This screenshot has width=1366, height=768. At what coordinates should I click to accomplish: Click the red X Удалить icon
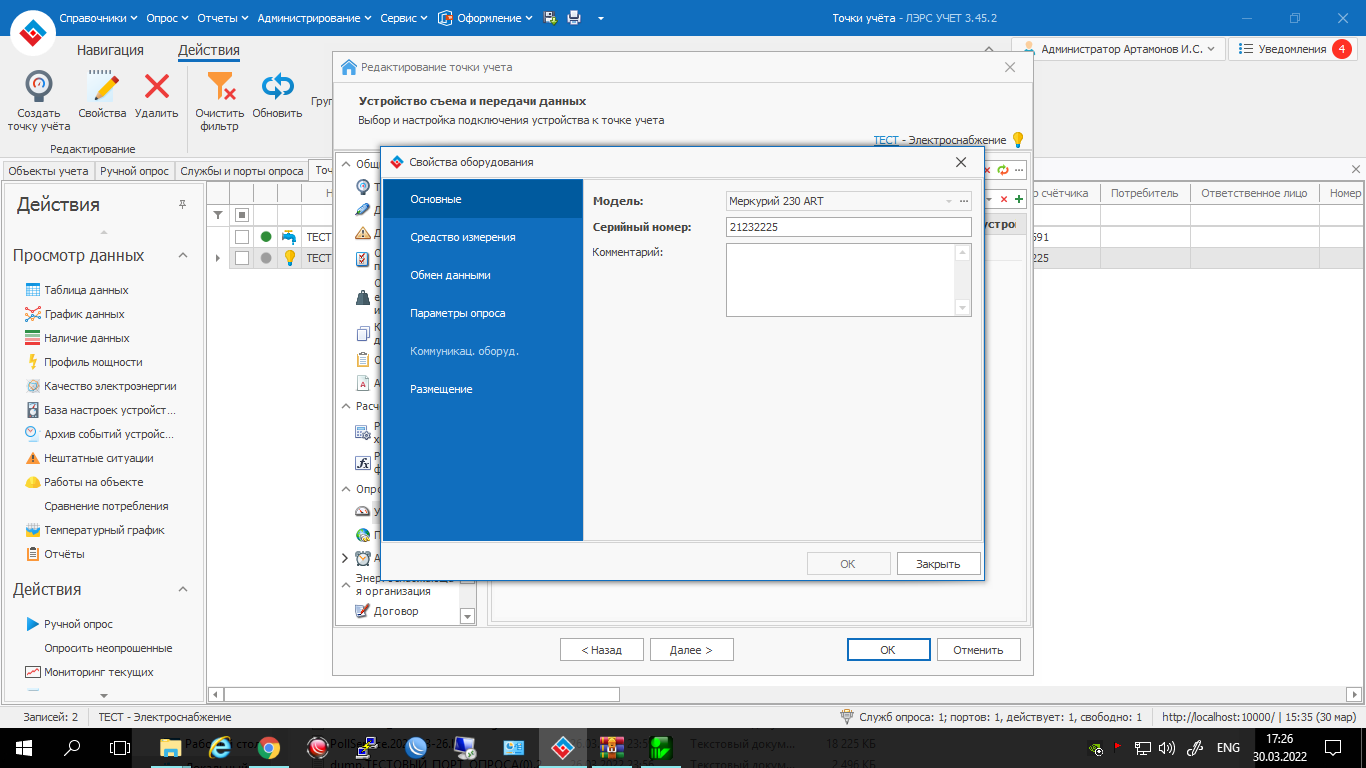(156, 87)
